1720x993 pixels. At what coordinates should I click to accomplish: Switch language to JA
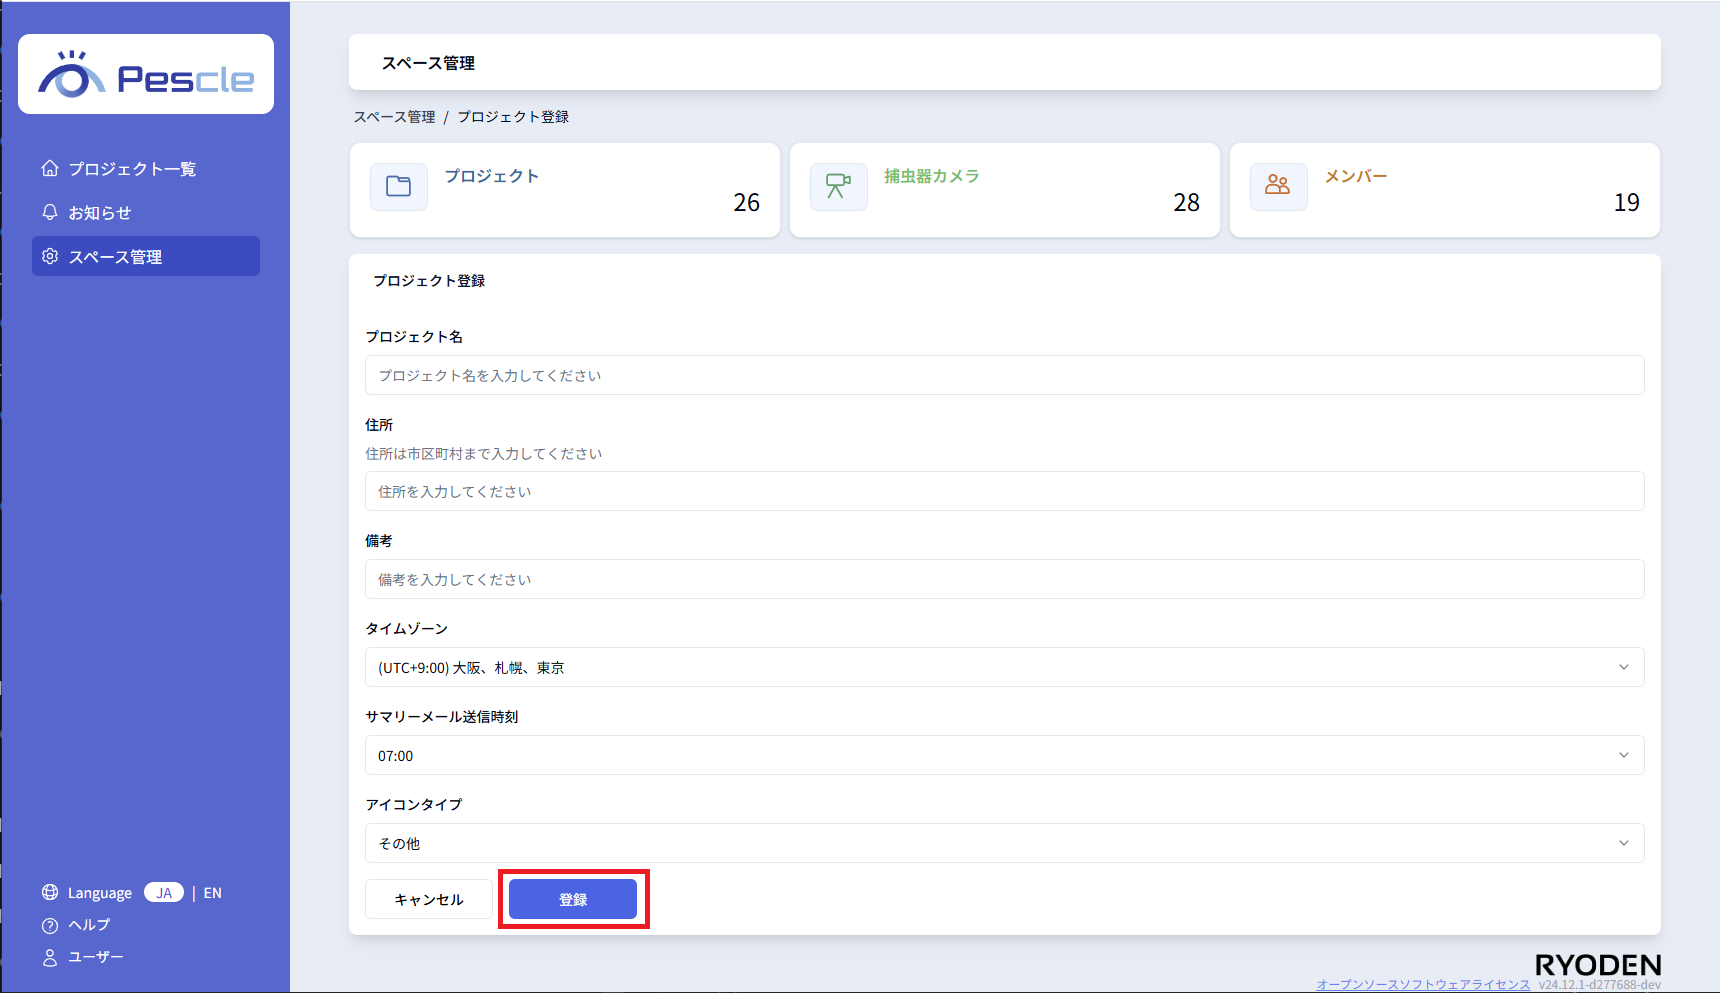pyautogui.click(x=164, y=893)
